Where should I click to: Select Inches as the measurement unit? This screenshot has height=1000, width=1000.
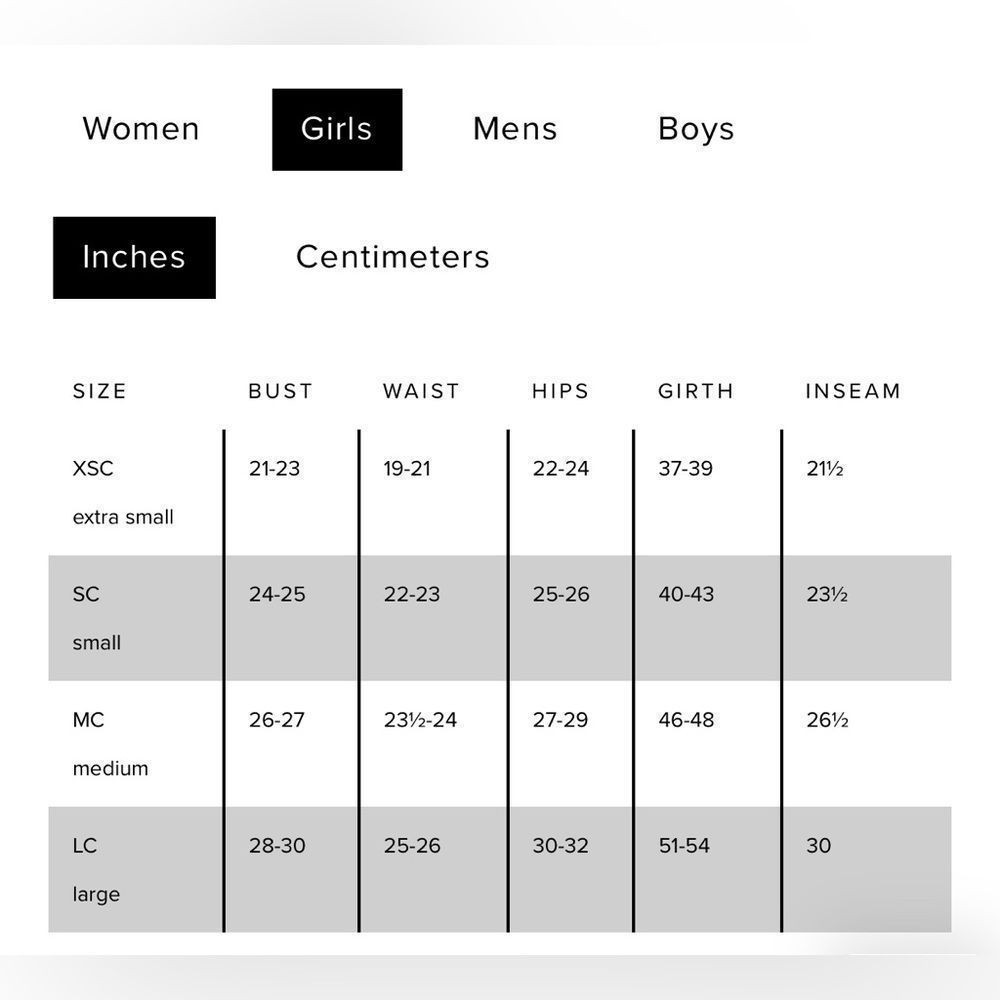tap(134, 257)
